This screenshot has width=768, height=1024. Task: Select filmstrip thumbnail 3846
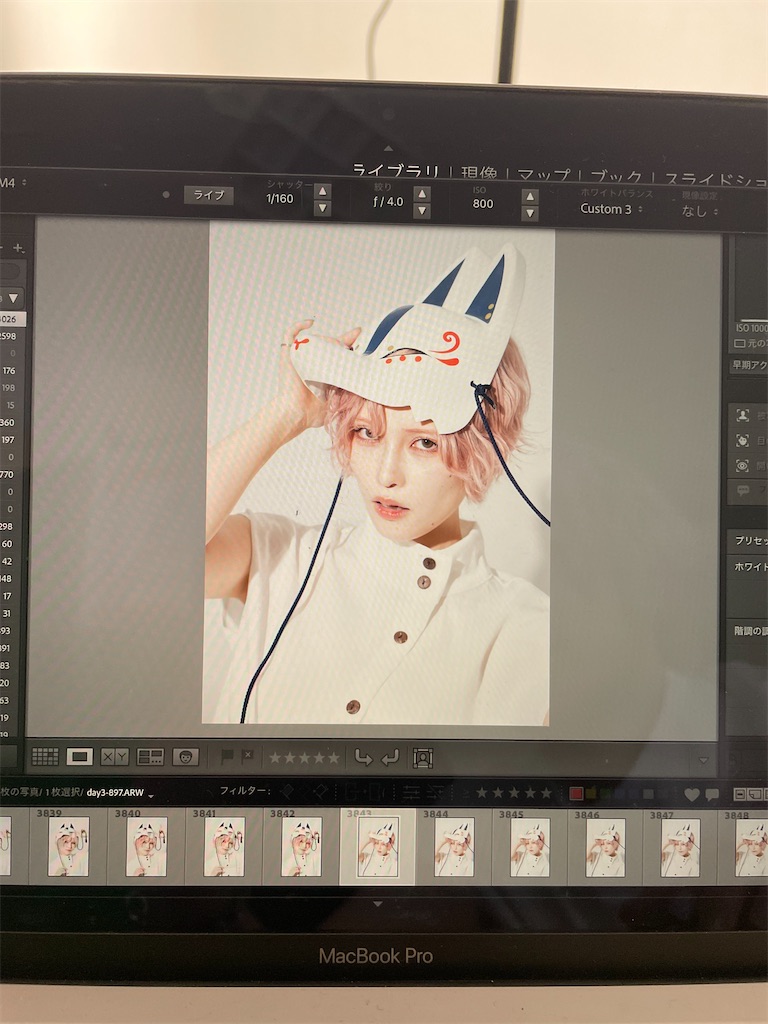[x=605, y=846]
